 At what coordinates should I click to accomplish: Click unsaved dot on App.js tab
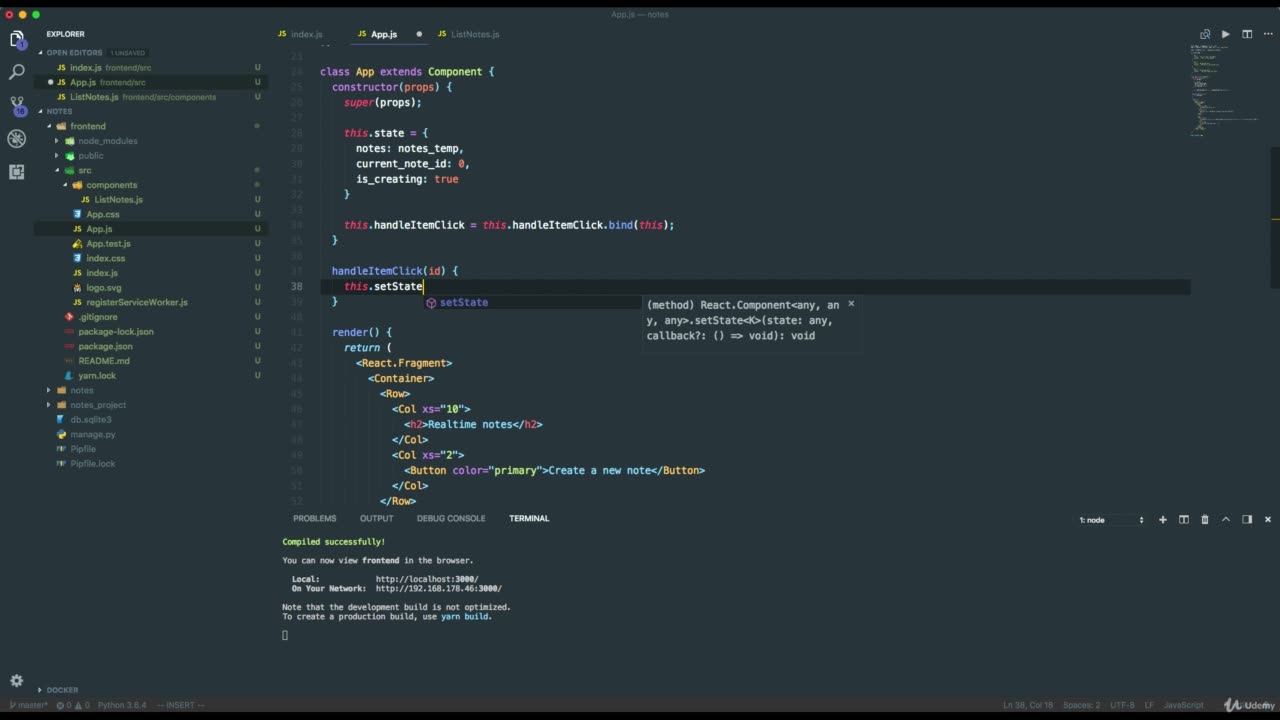(x=419, y=34)
